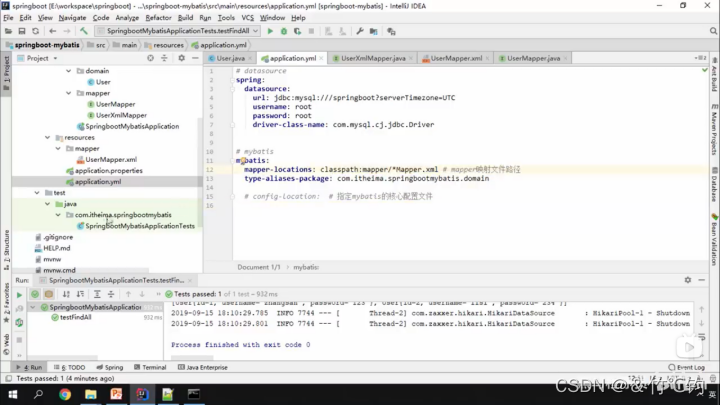Open project settings wrench icon

click(360, 31)
